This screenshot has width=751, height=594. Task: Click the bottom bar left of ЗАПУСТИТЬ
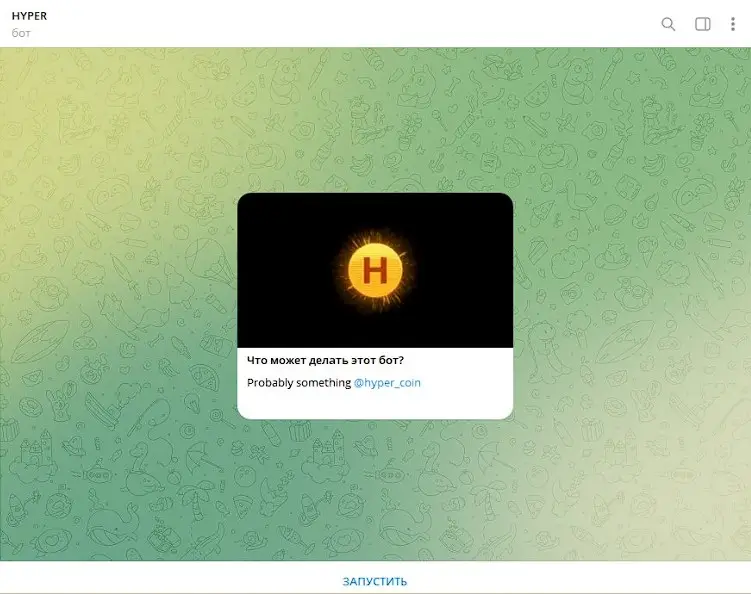point(150,580)
